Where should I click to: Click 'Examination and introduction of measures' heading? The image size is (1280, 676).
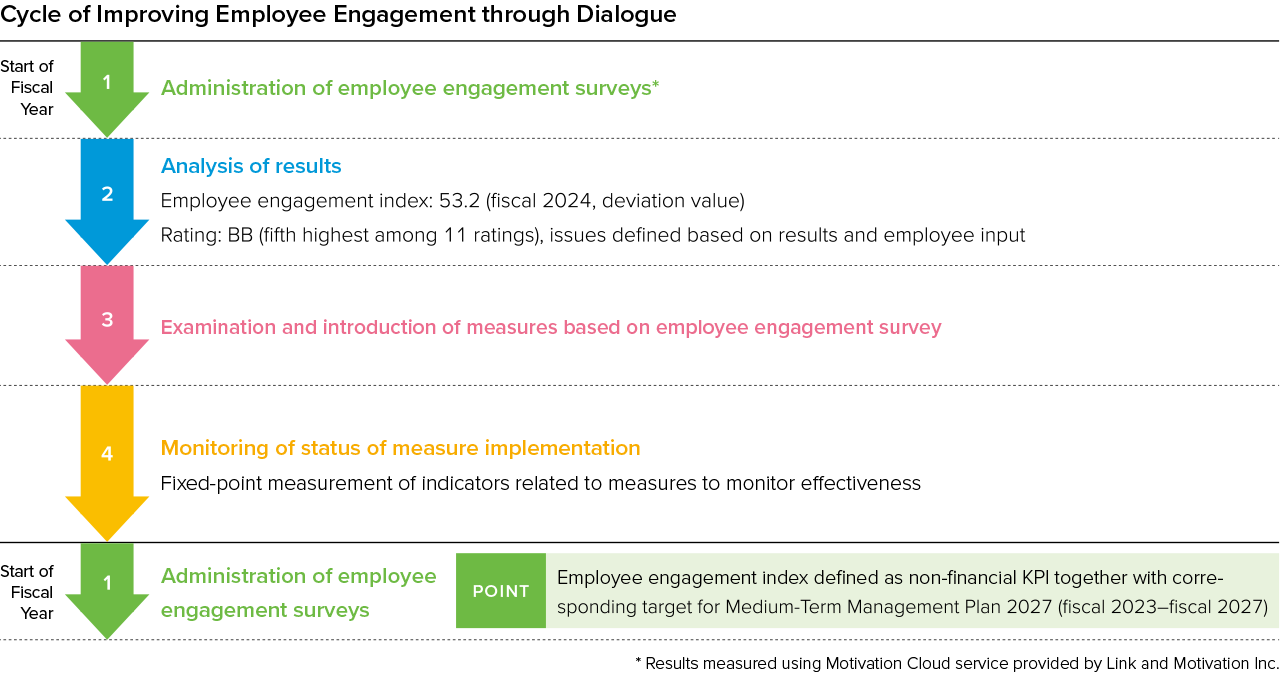[551, 327]
